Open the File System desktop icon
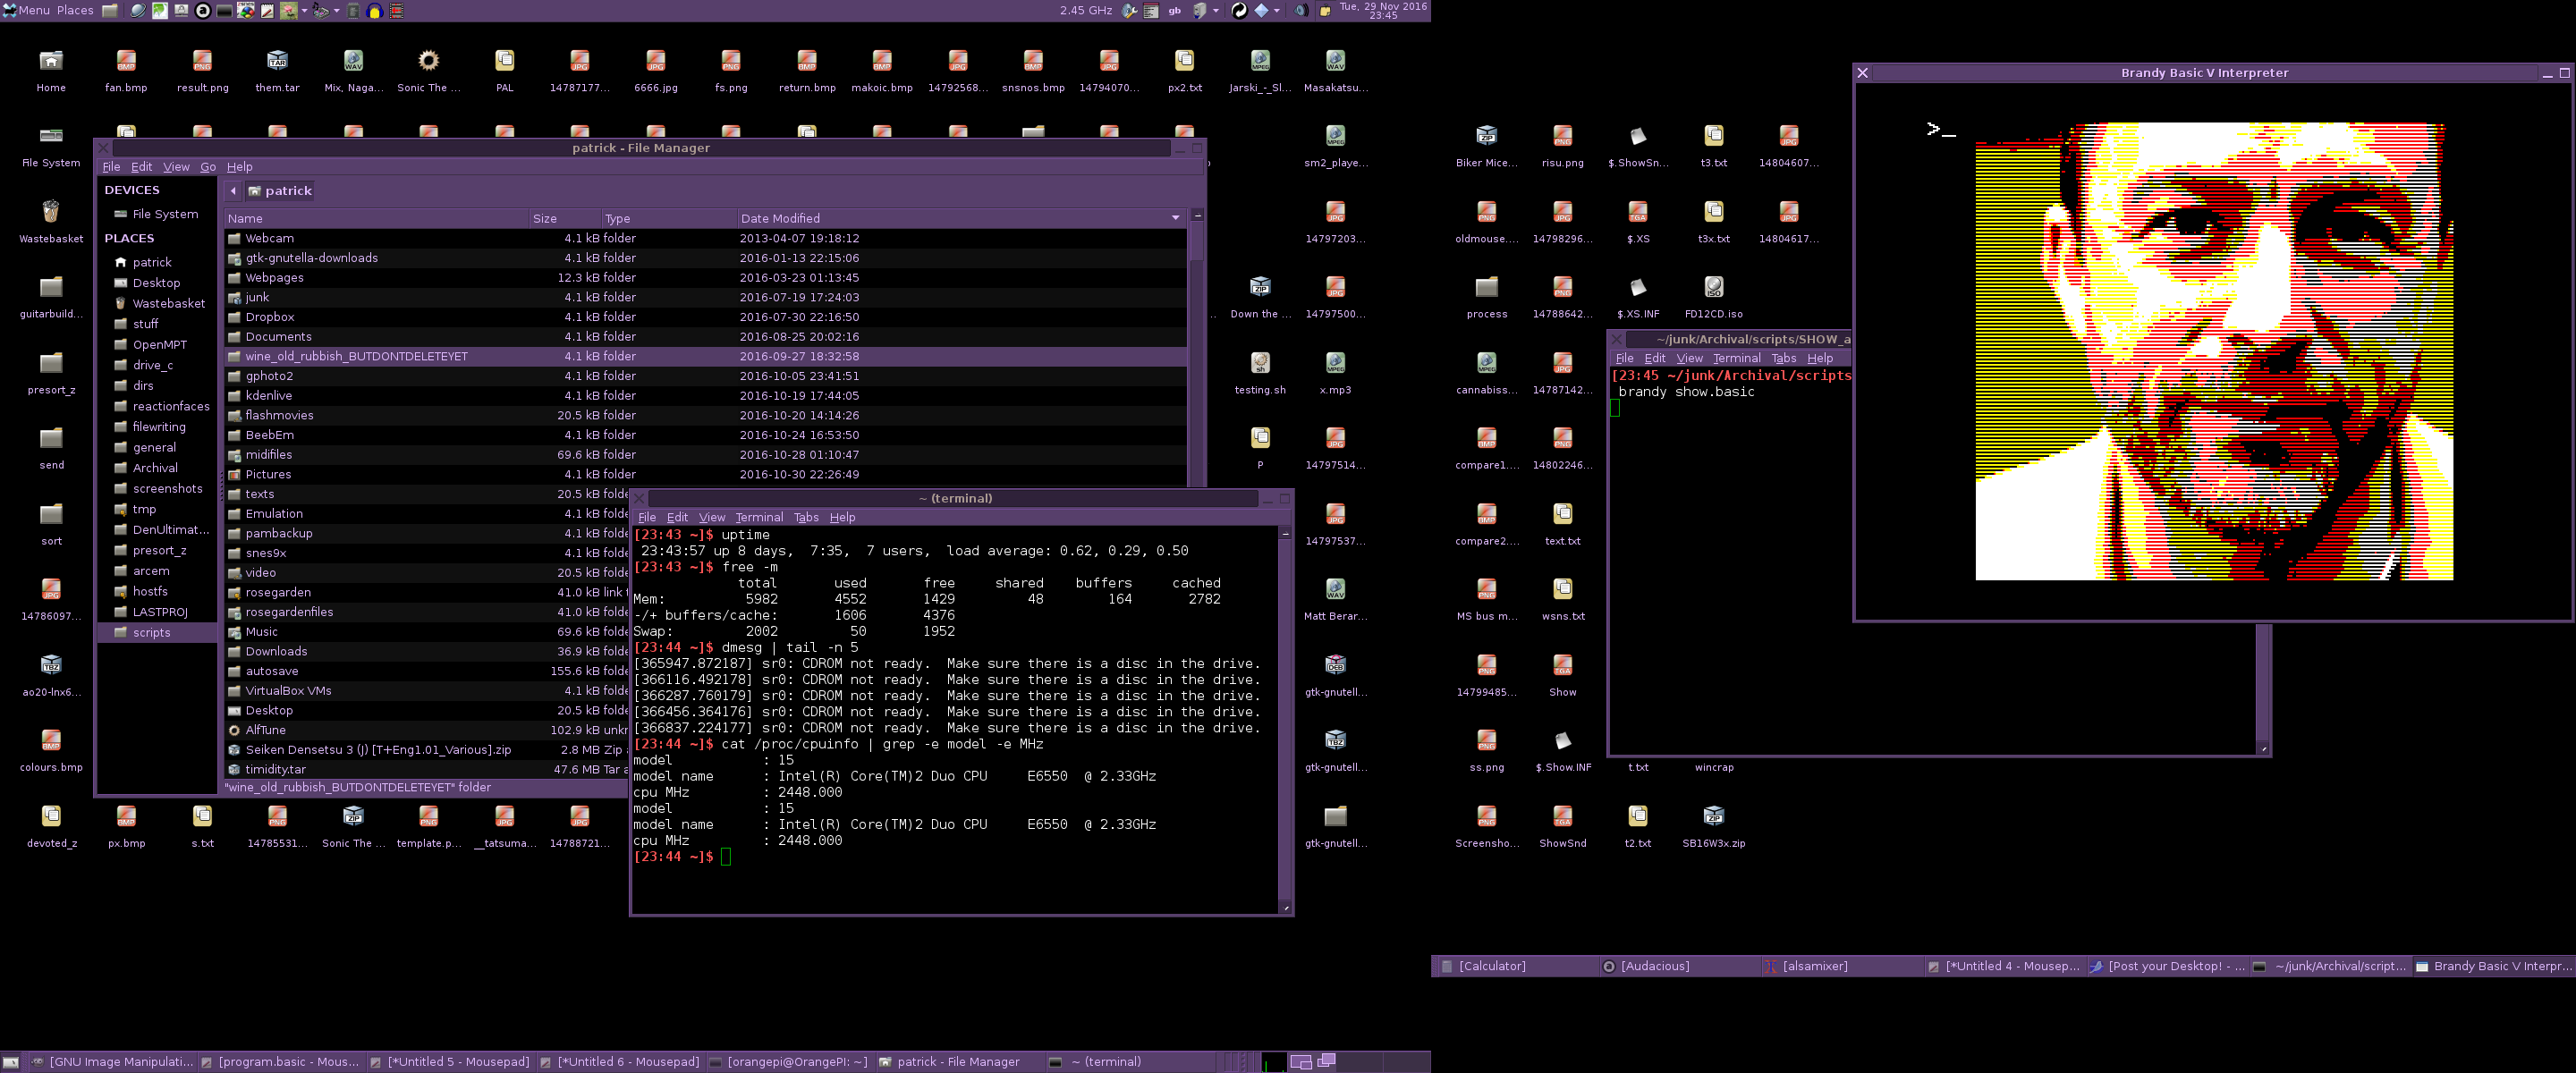Screen dimensions: 2576x1073 click(51, 146)
